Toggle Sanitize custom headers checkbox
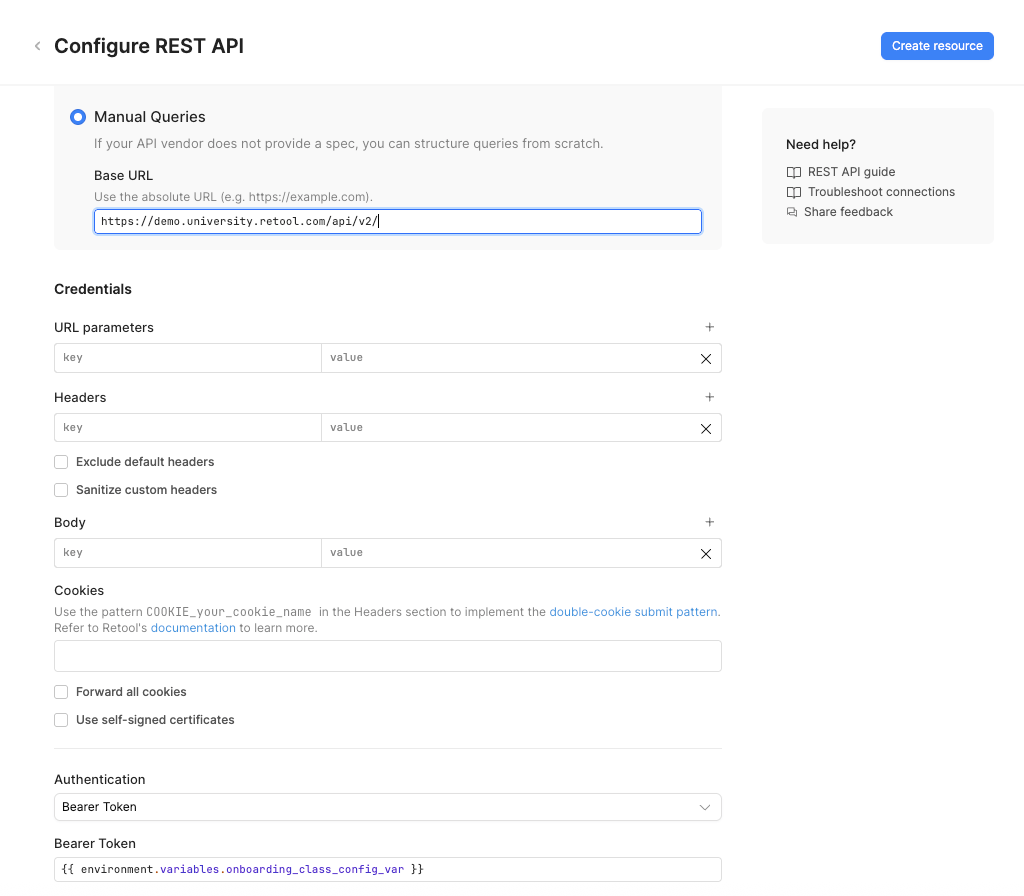 pyautogui.click(x=62, y=490)
